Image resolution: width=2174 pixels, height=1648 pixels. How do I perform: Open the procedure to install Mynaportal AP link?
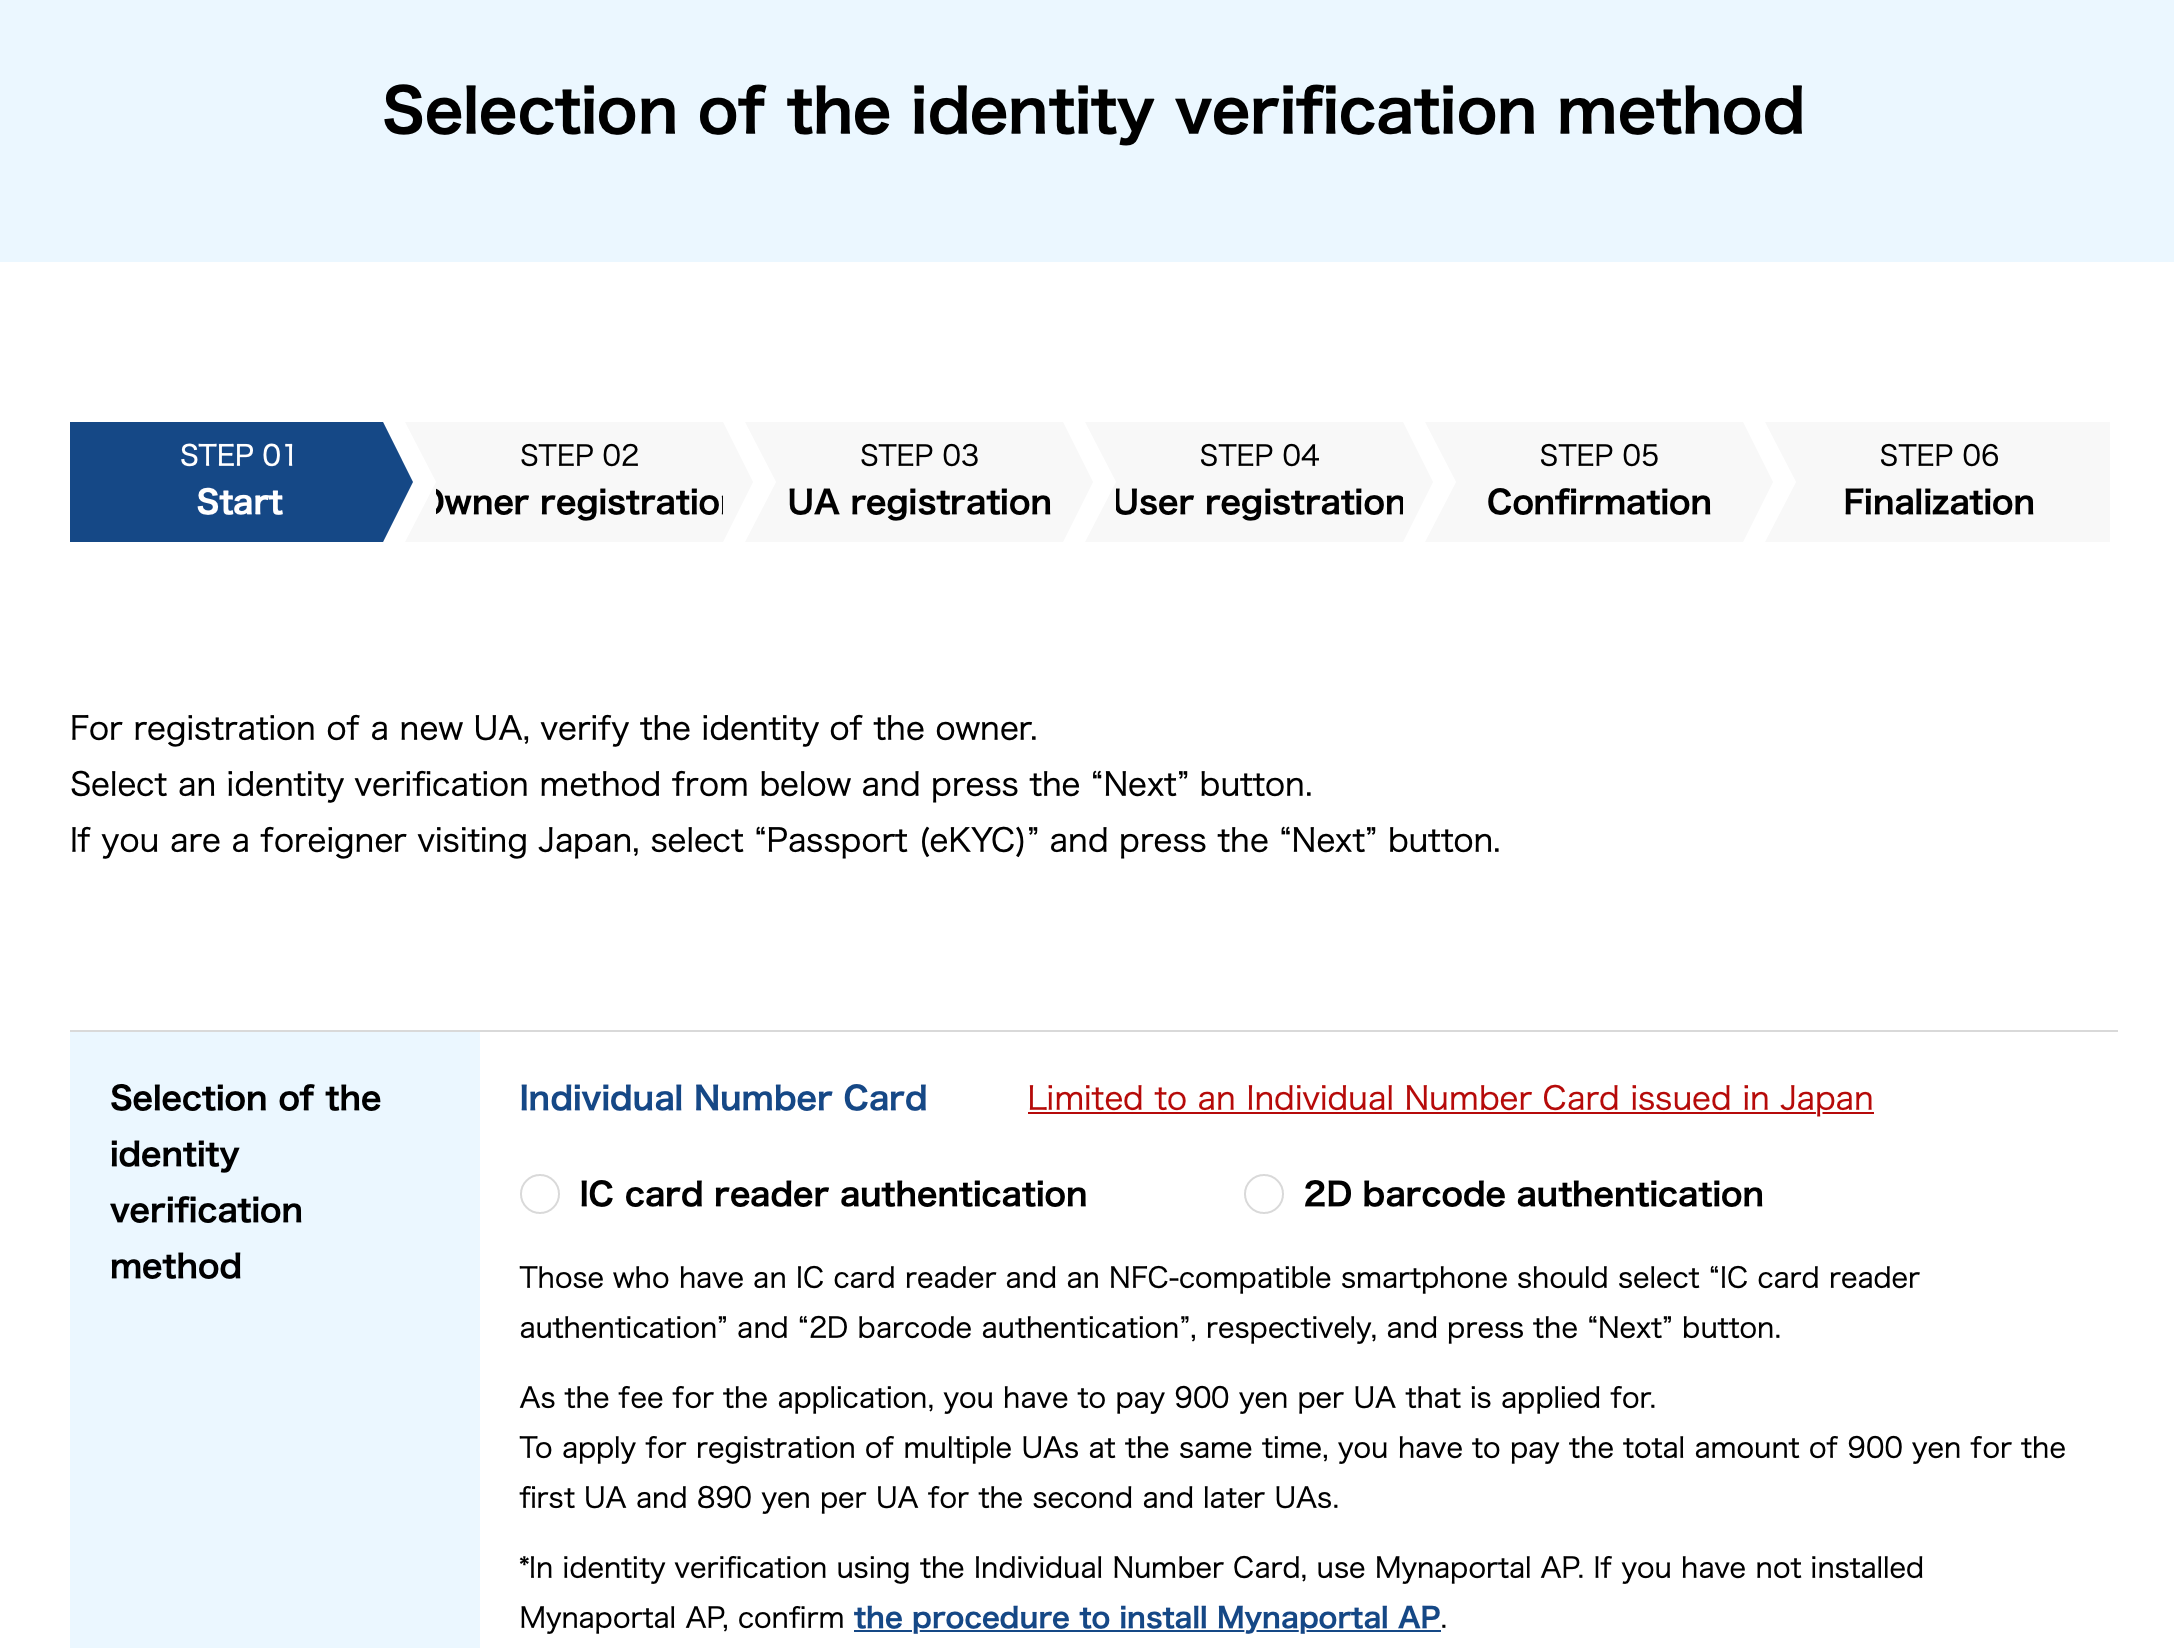(1146, 1617)
